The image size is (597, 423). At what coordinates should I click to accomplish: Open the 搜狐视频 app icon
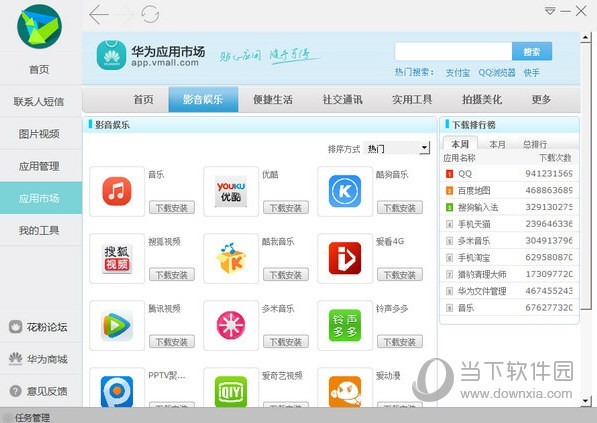(x=117, y=258)
